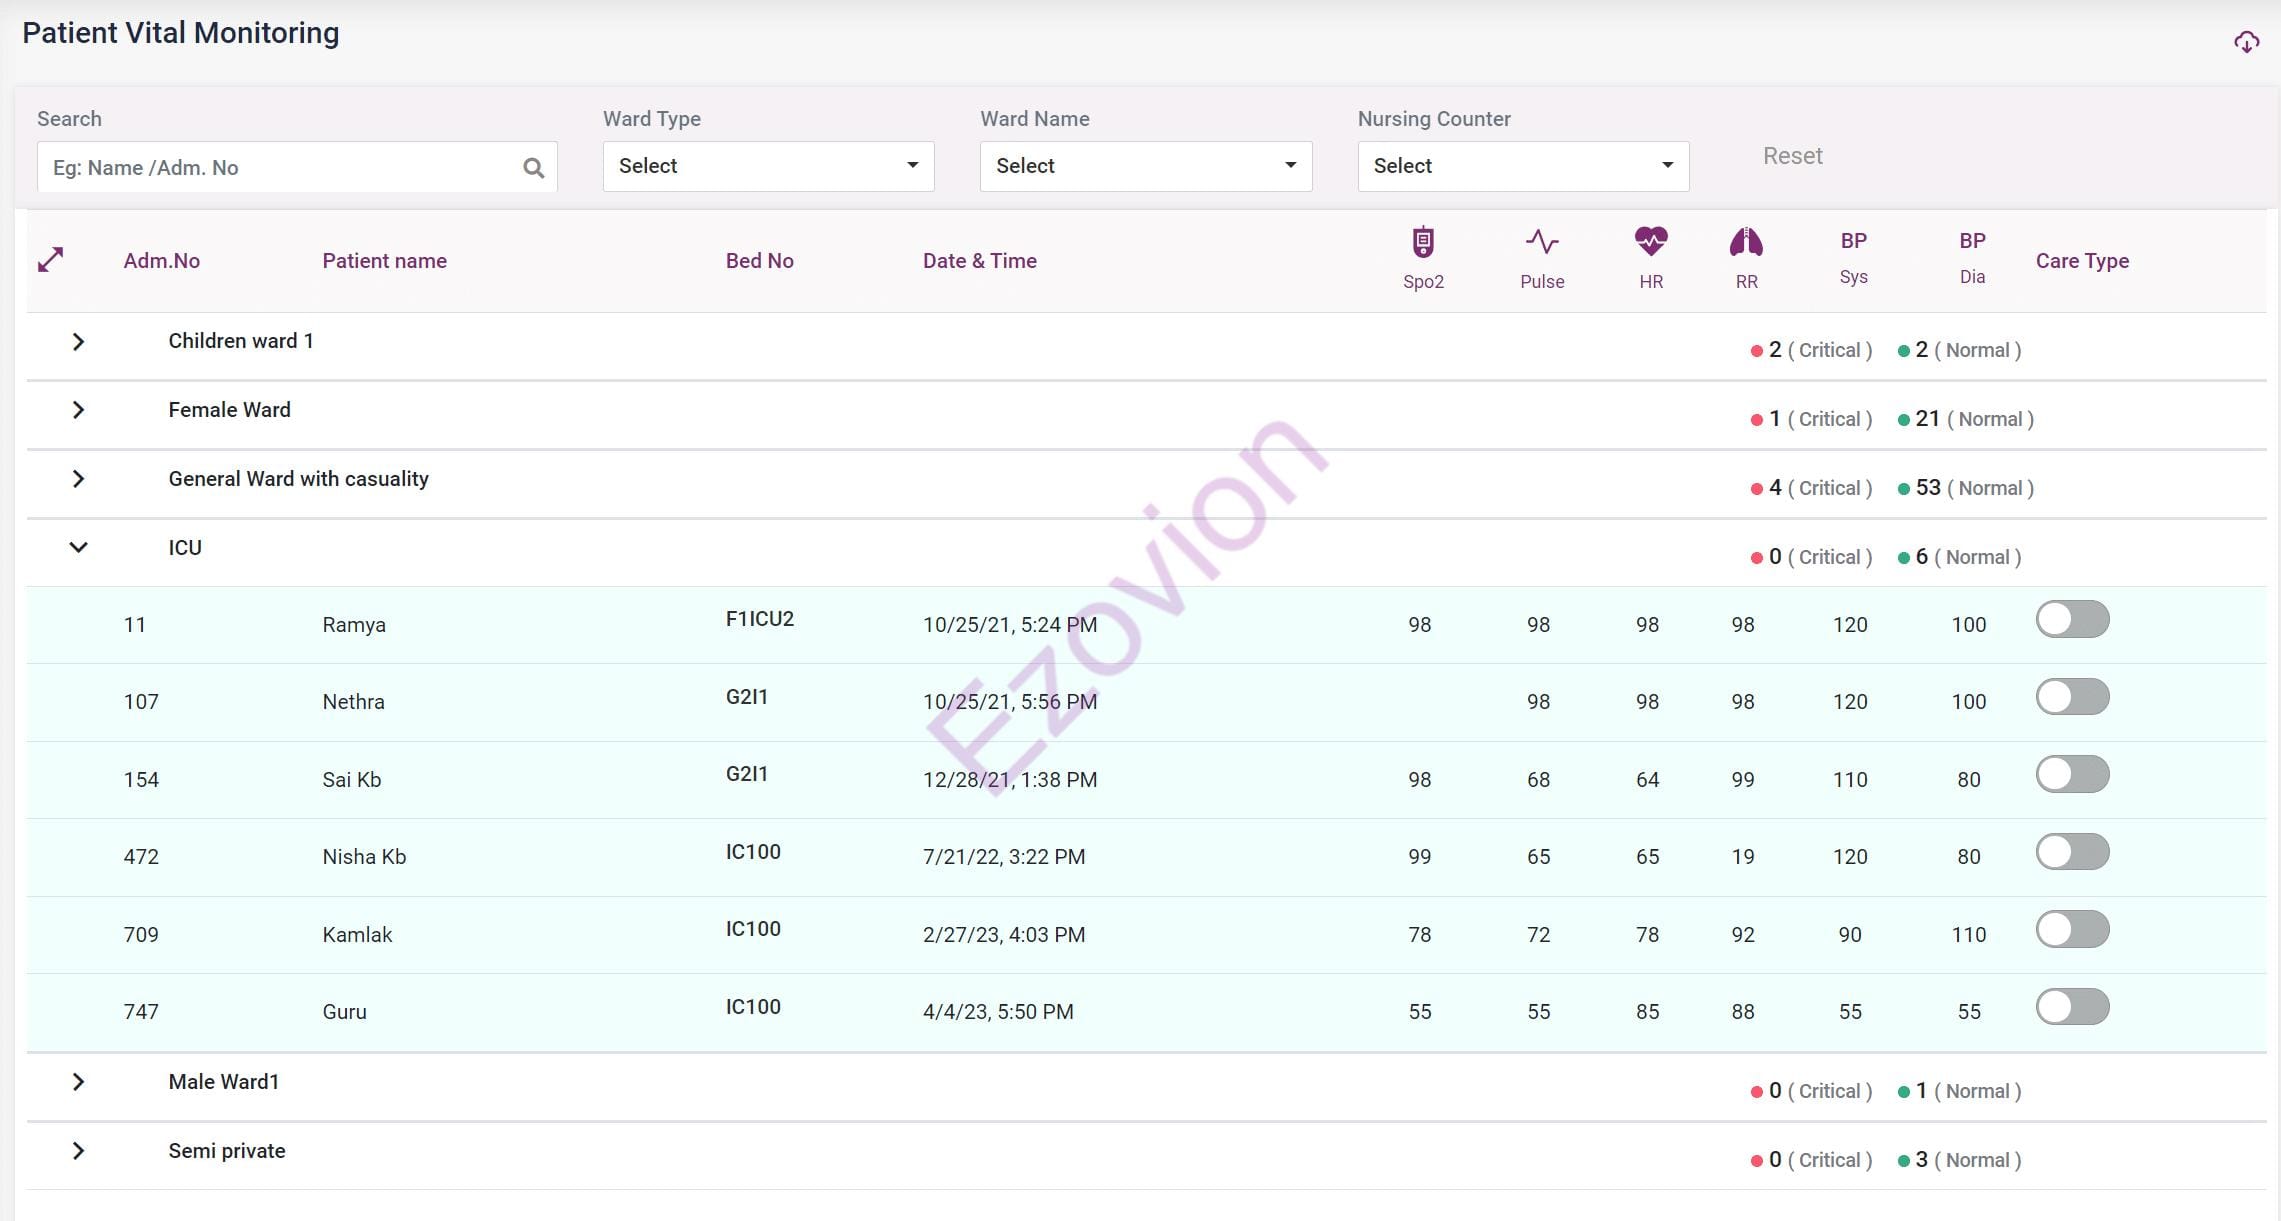Image resolution: width=2281 pixels, height=1221 pixels.
Task: Open the Nursing Counter dropdown
Action: pyautogui.click(x=1522, y=166)
